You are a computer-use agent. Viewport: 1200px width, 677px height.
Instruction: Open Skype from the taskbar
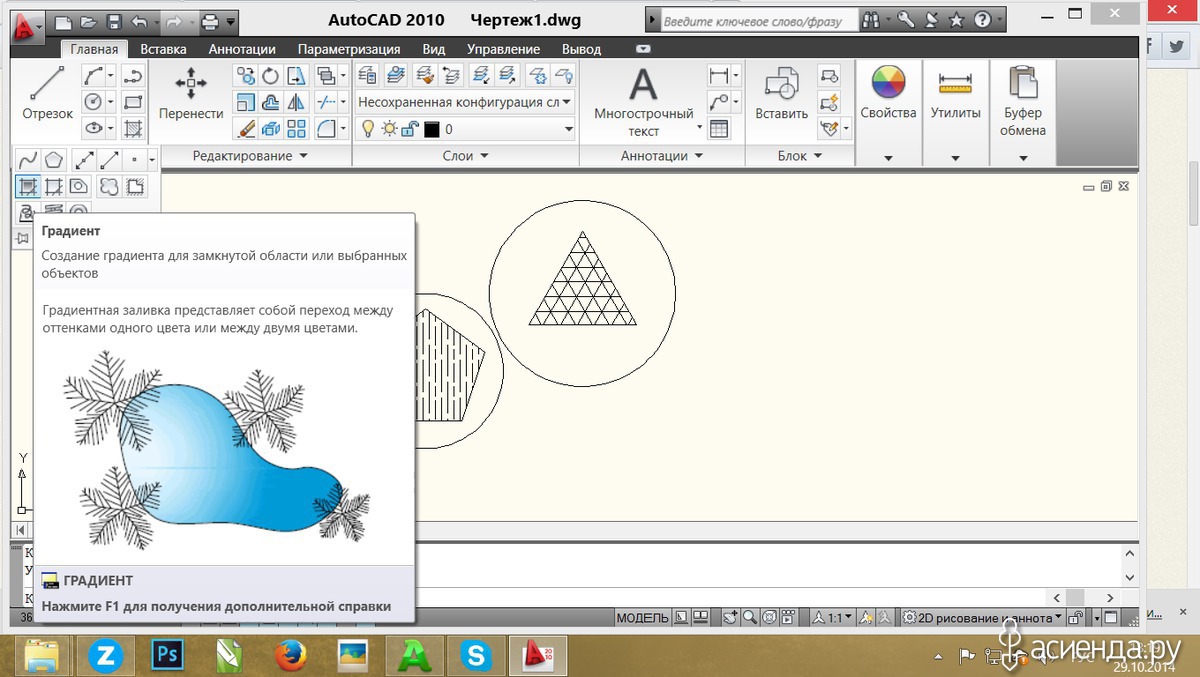(x=477, y=655)
